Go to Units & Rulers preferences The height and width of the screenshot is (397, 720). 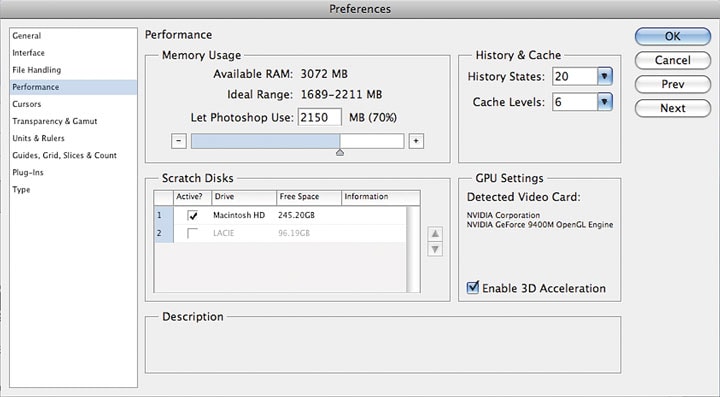73,138
